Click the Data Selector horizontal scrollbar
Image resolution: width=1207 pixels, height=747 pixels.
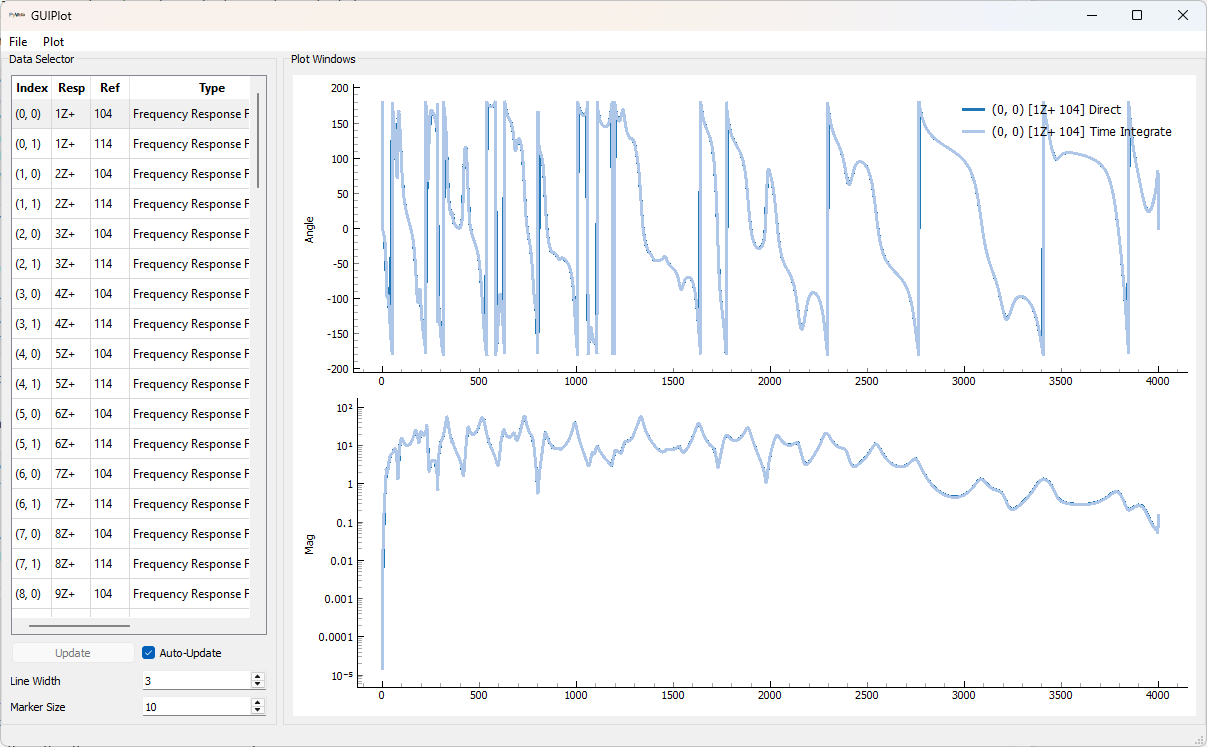pos(80,626)
